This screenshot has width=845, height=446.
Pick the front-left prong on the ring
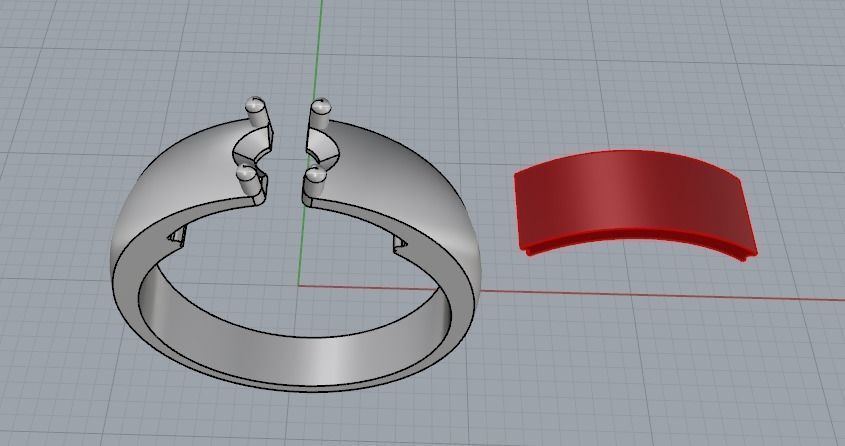click(247, 180)
